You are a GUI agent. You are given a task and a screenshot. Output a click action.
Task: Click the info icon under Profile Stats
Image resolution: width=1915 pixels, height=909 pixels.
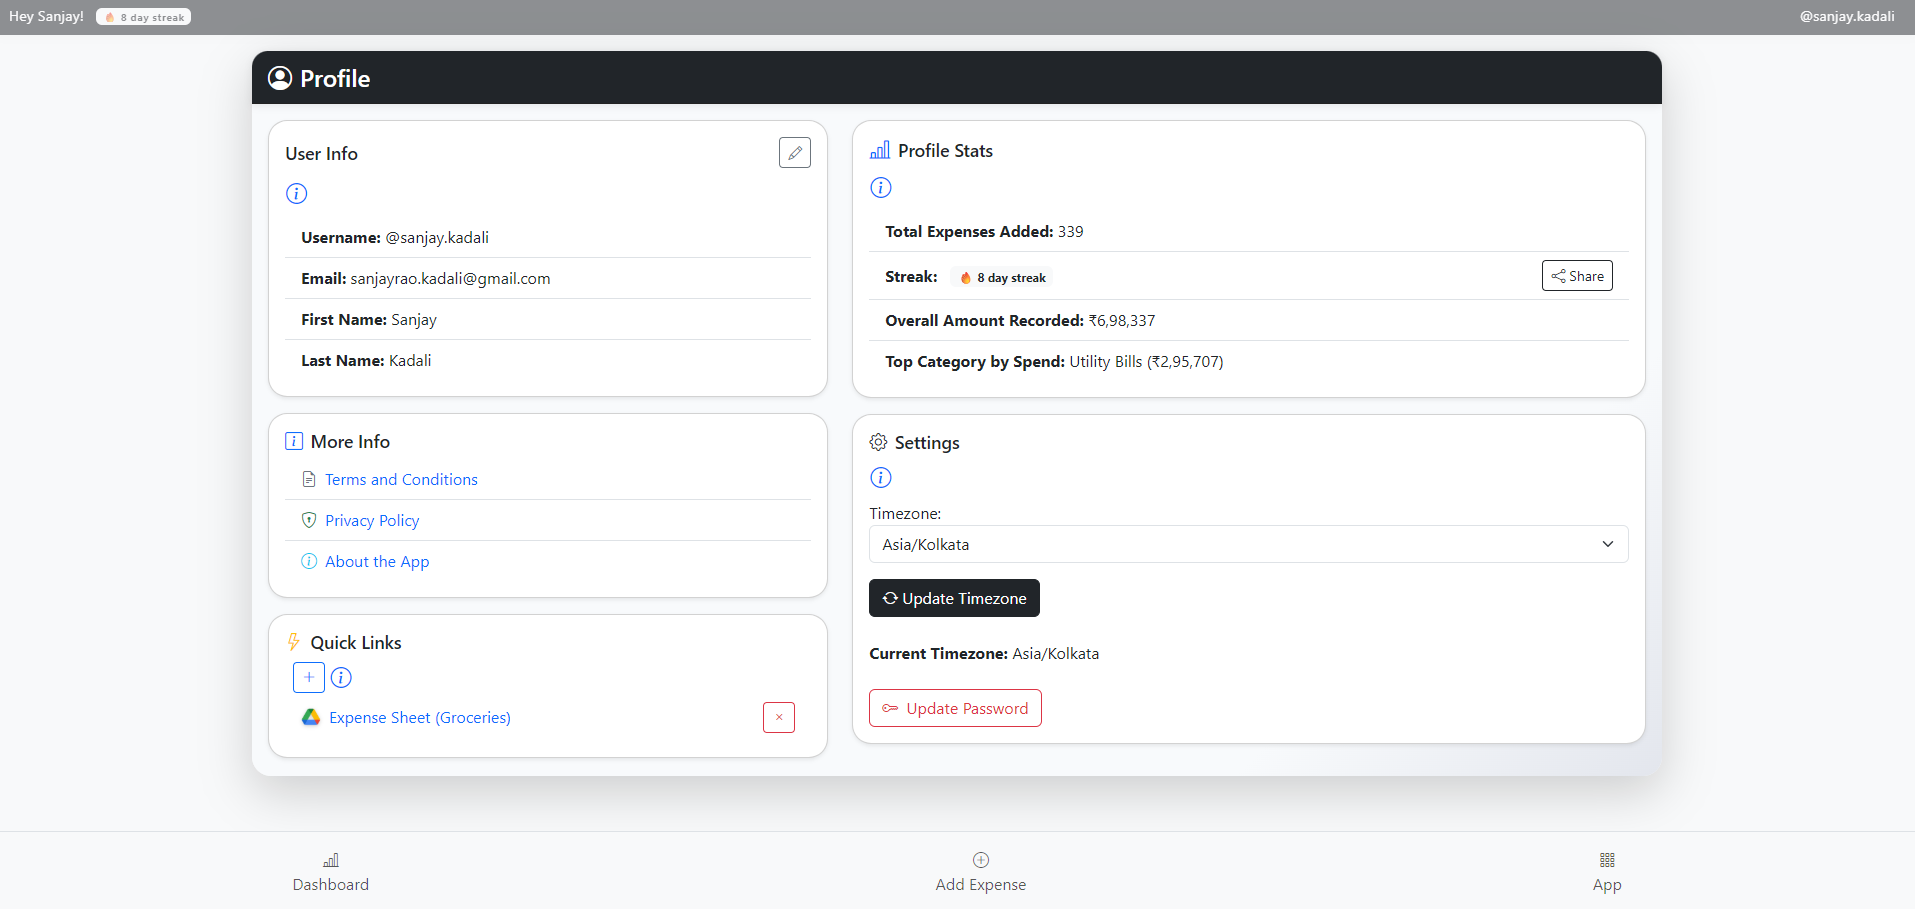[880, 188]
